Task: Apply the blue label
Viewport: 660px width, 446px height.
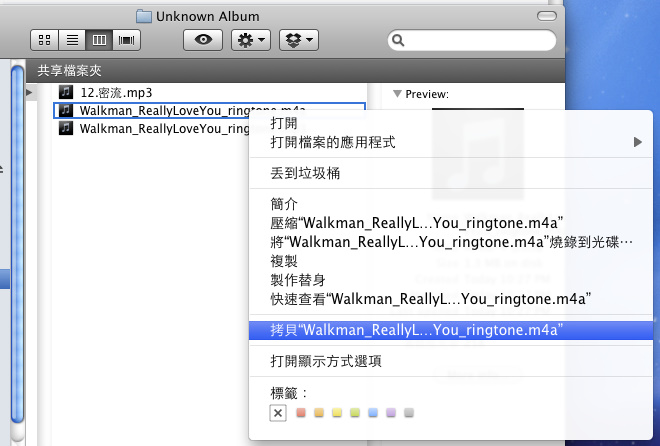Action: (373, 412)
